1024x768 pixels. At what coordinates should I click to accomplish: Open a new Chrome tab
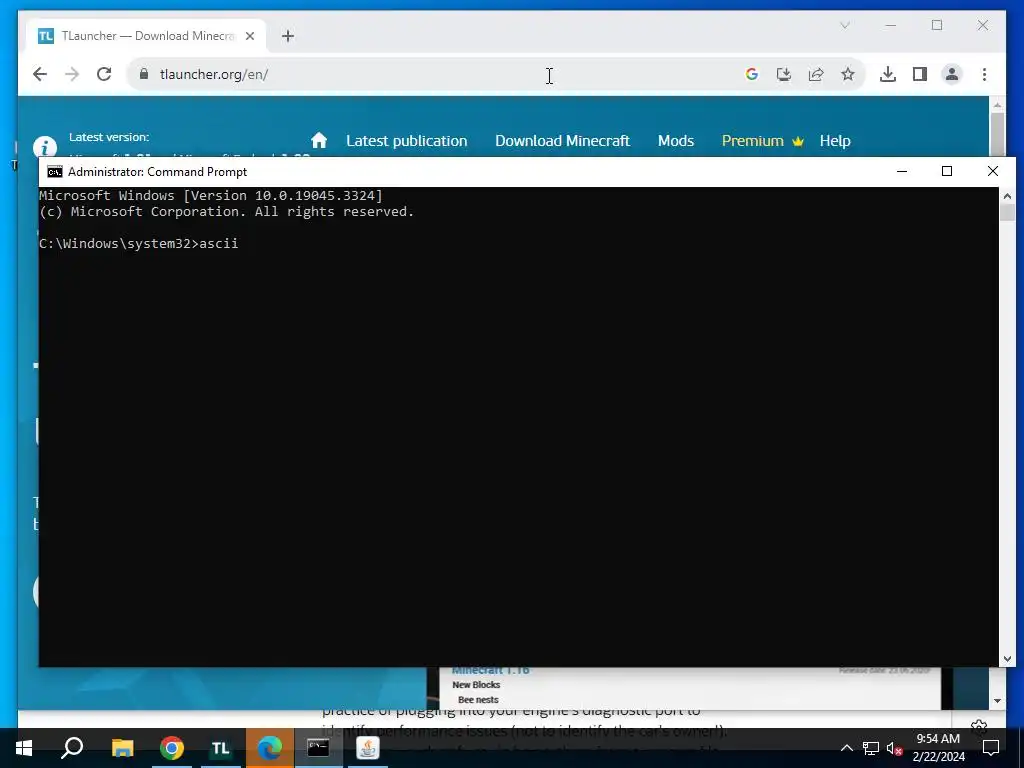288,36
